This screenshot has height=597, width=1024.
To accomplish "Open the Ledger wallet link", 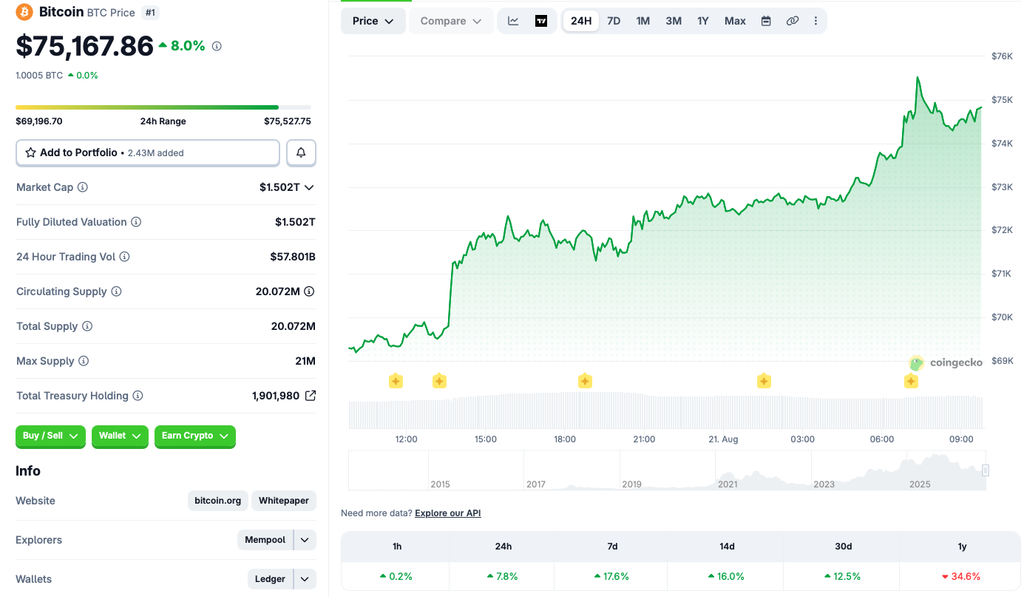I will point(270,579).
